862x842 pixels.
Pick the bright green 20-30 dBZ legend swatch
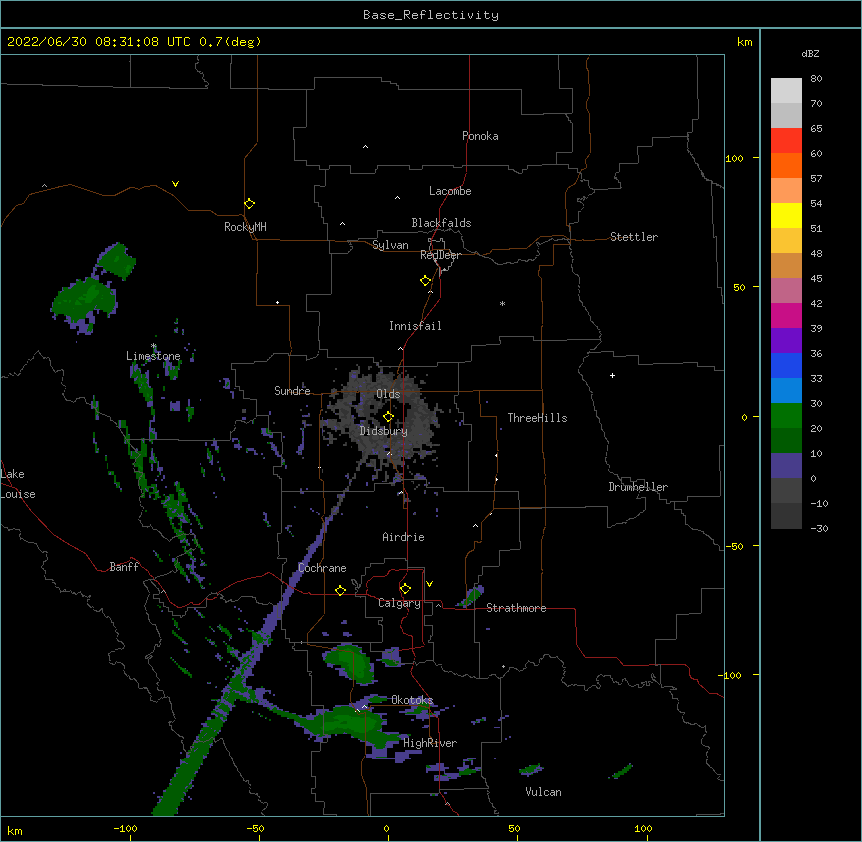[x=786, y=416]
